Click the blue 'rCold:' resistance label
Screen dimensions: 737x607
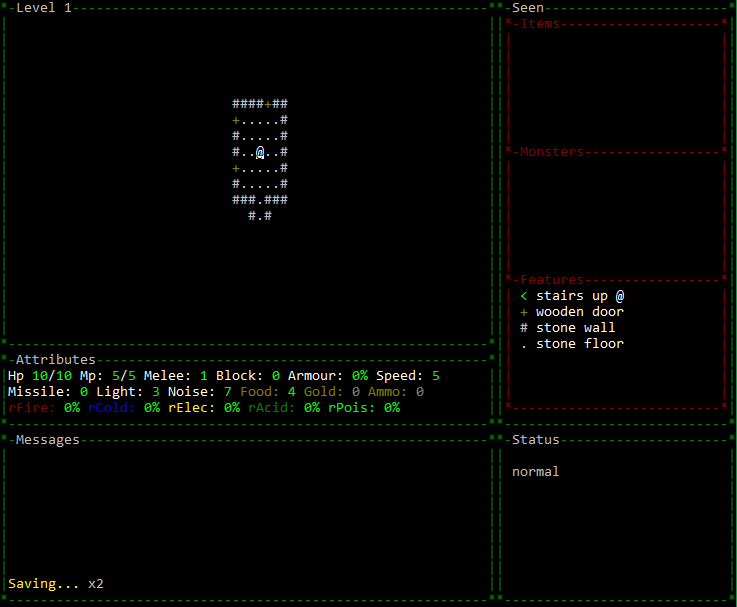pos(111,408)
